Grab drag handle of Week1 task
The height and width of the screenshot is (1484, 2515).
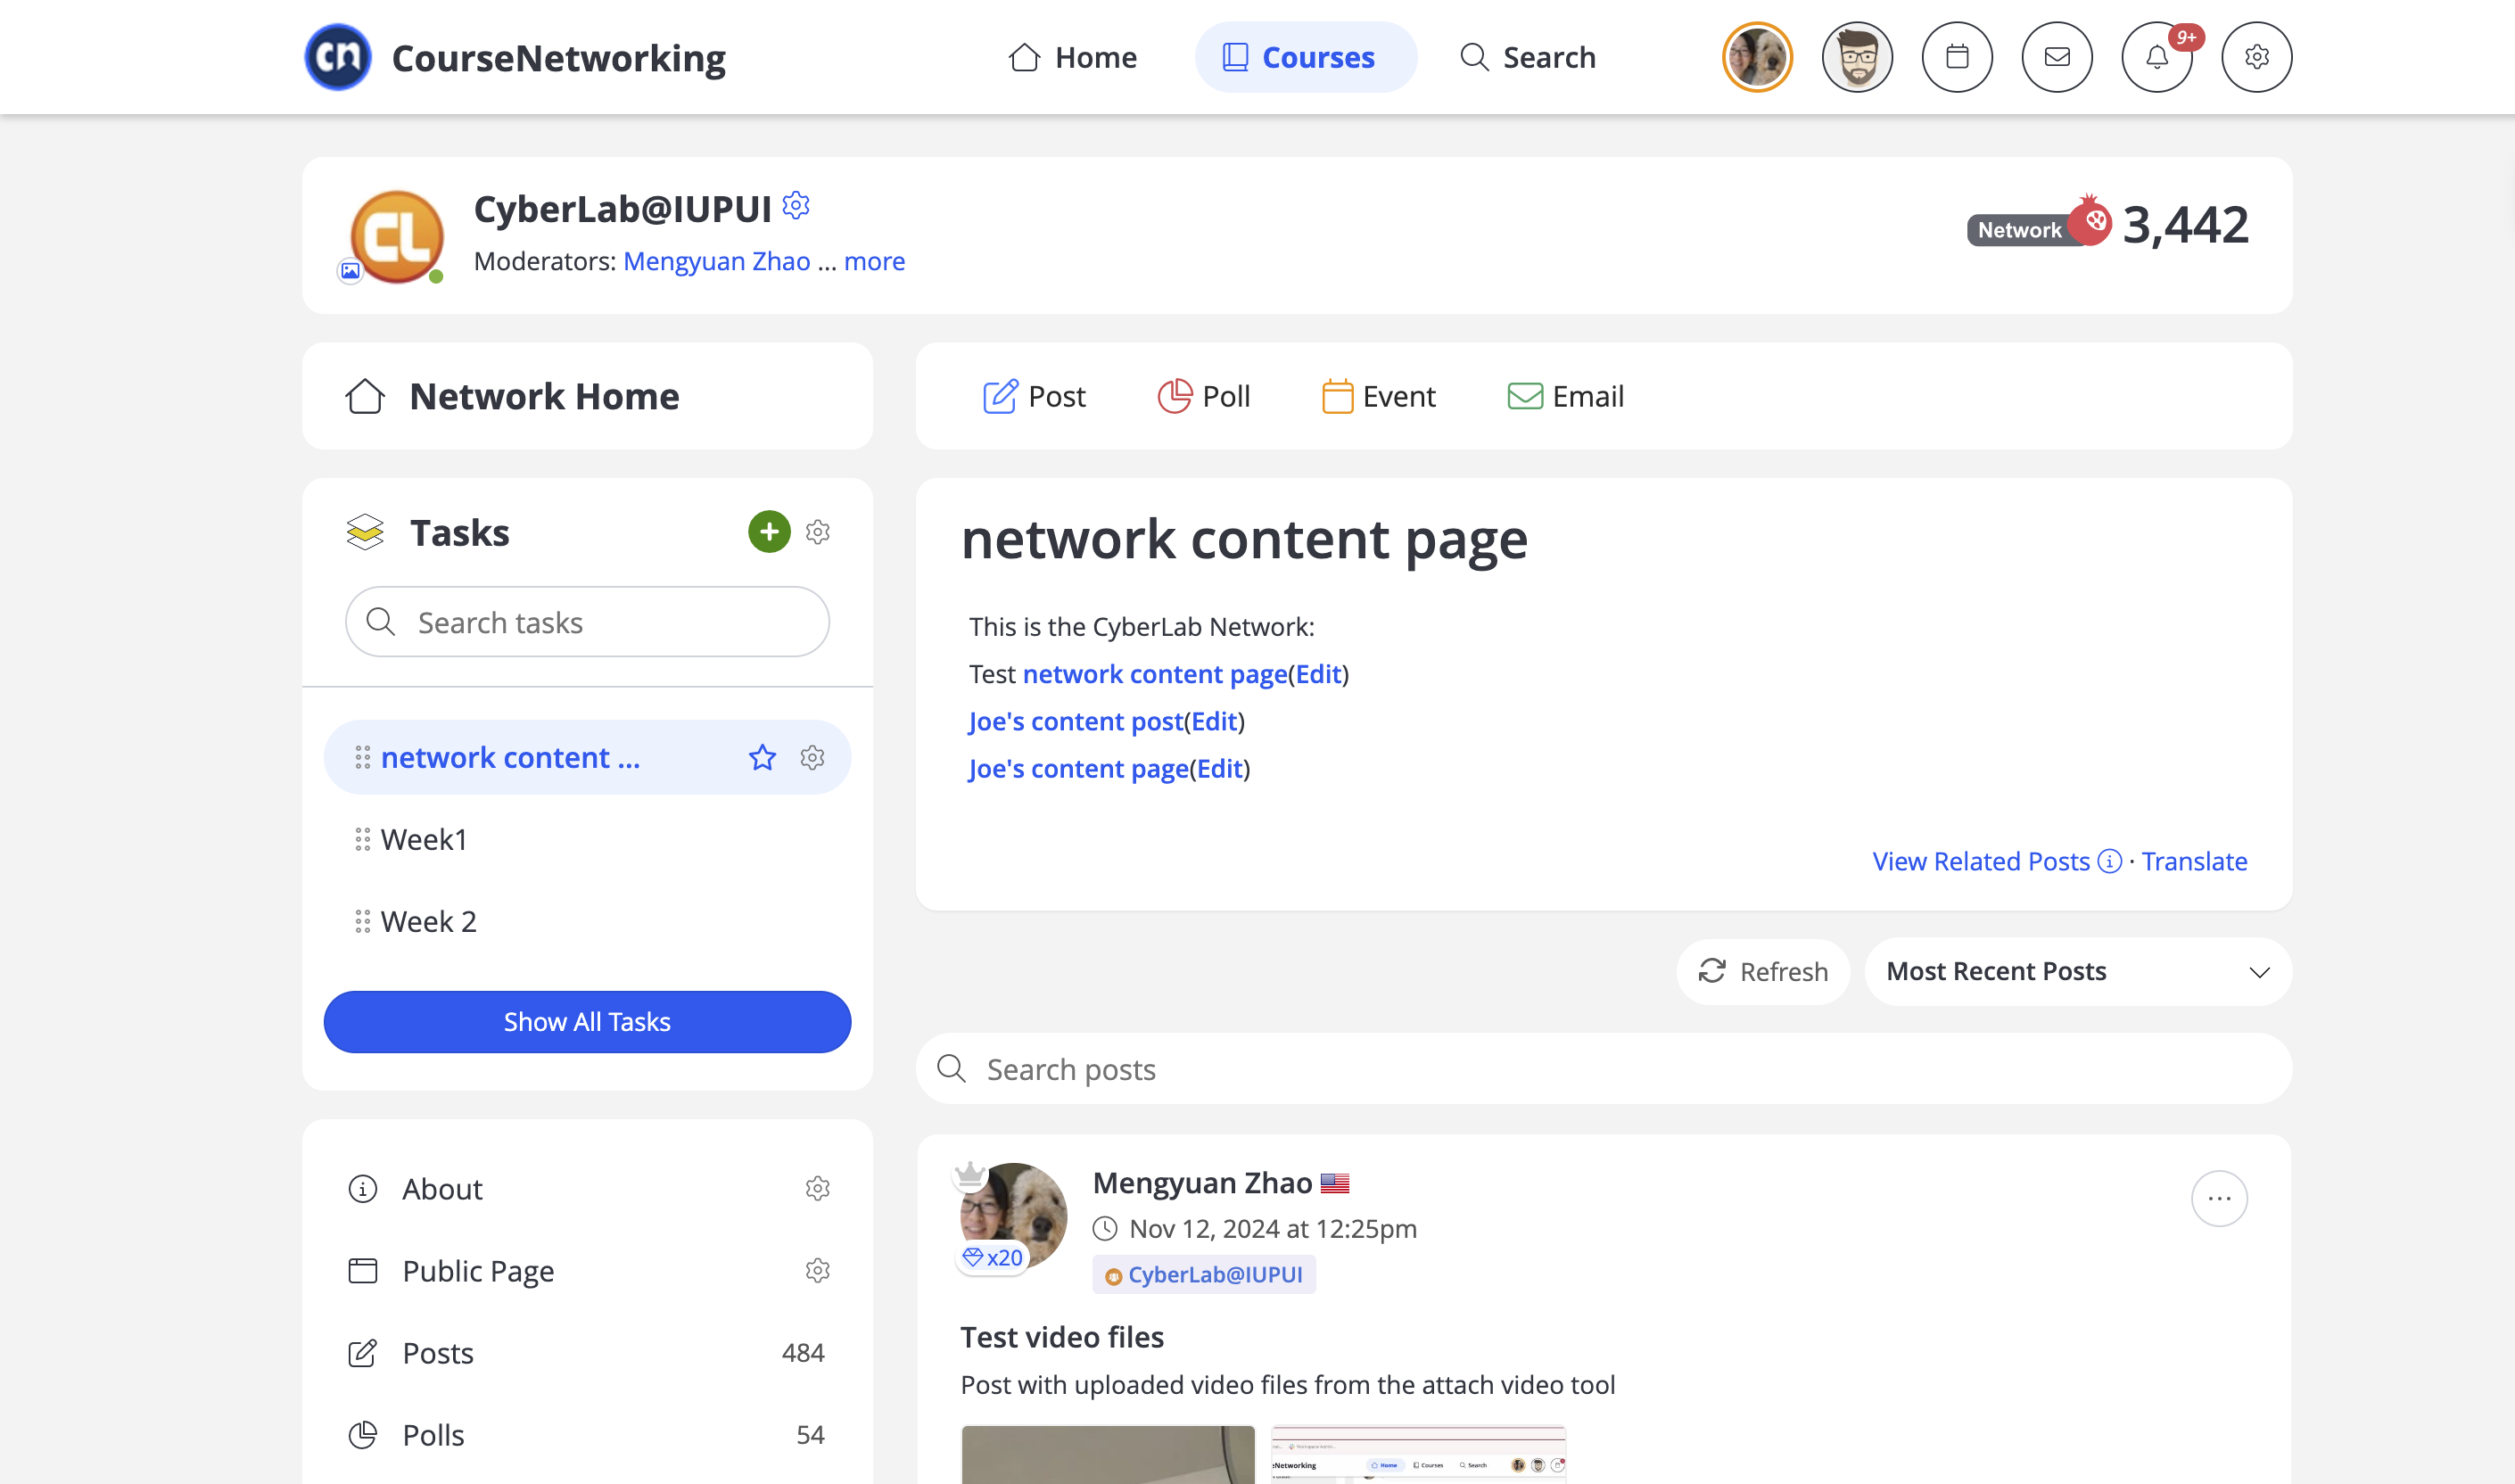[x=362, y=839]
